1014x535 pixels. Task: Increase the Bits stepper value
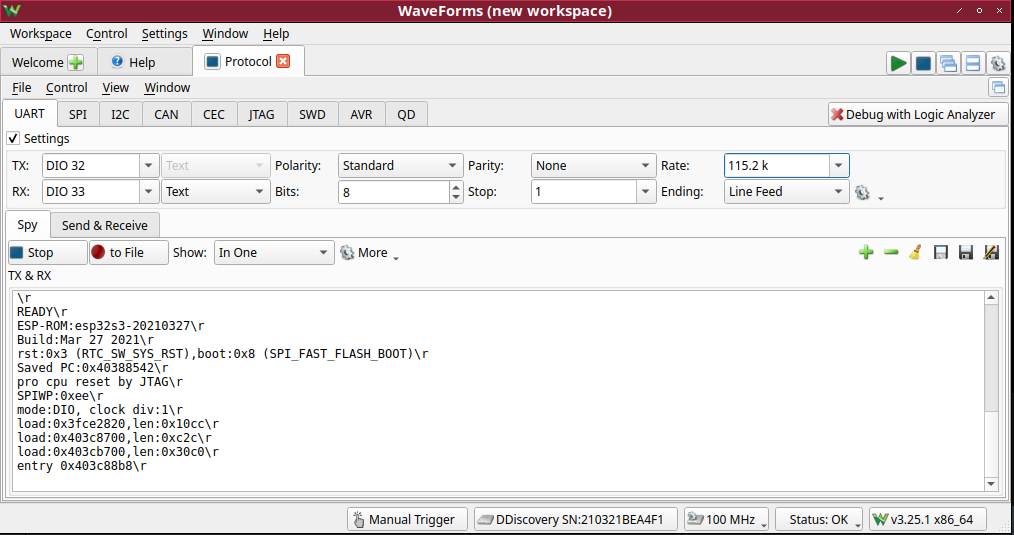457,187
